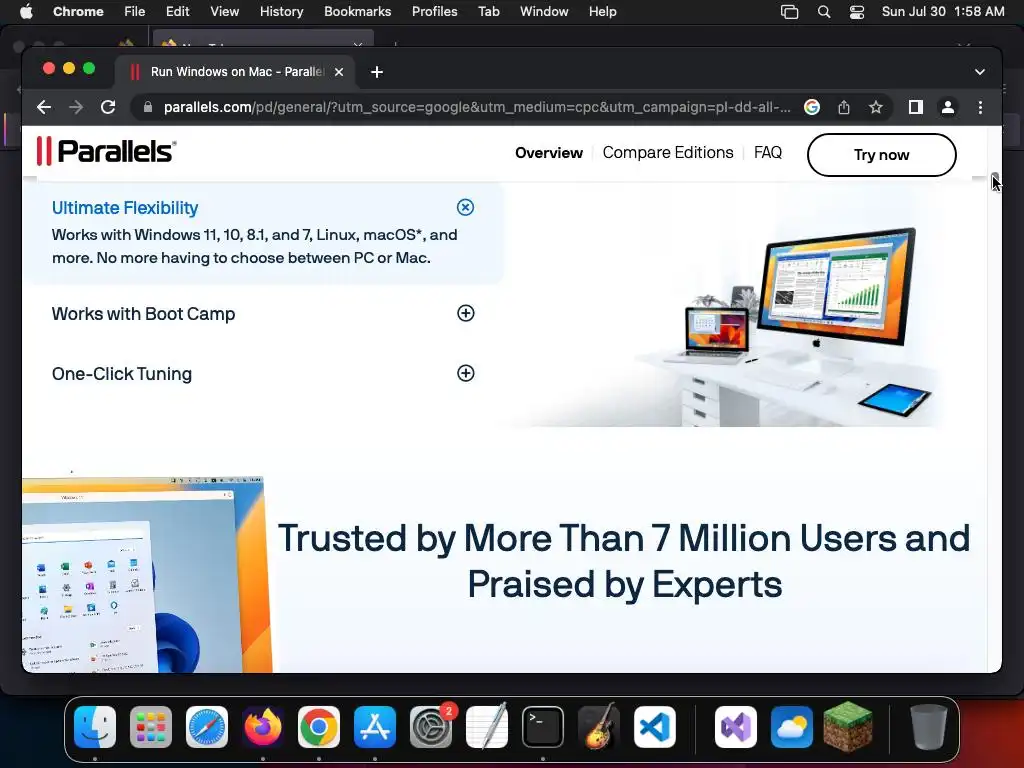Open Spotlight search in the menu bar

tap(824, 12)
